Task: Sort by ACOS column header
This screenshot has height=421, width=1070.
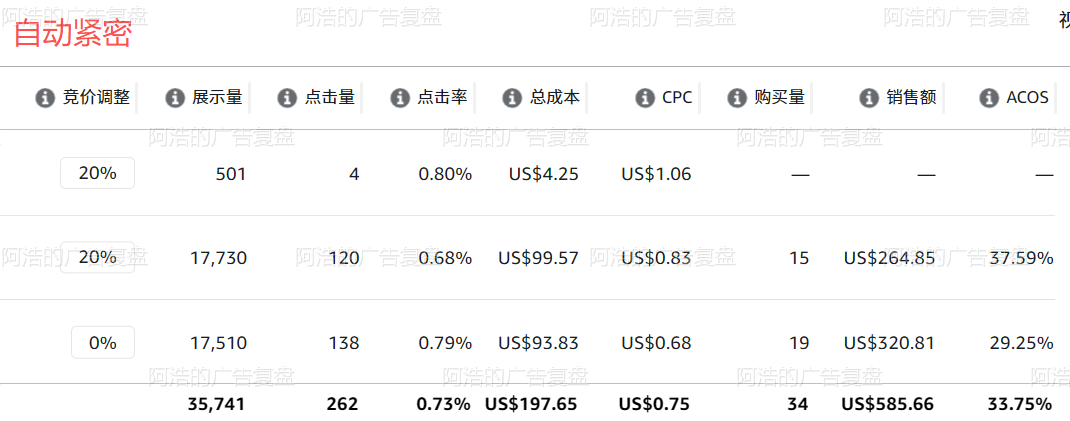Action: (1028, 98)
